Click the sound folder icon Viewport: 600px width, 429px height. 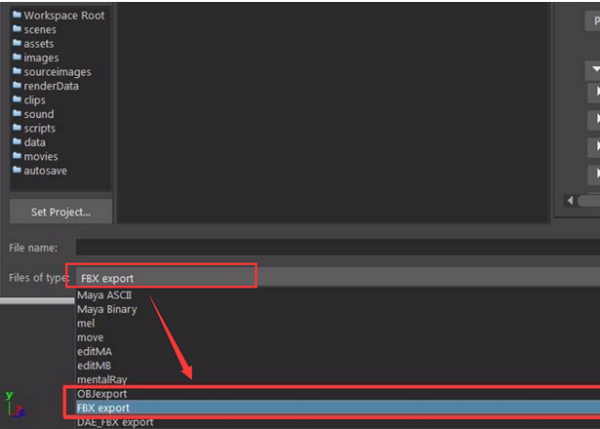point(17,113)
